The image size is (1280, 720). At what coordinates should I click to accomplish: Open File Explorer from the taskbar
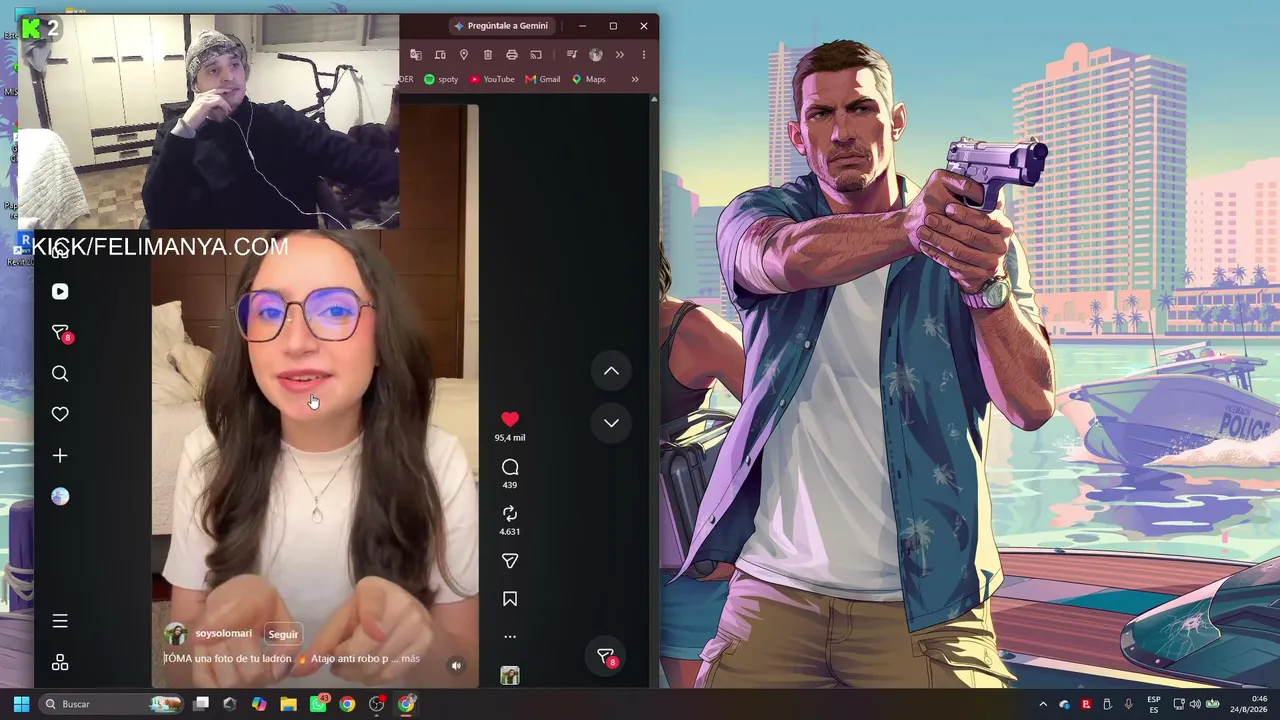tap(288, 704)
